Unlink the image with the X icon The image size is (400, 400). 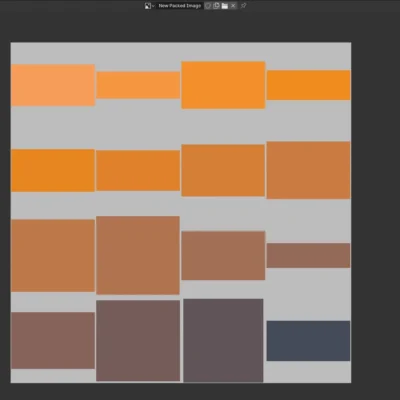233,6
